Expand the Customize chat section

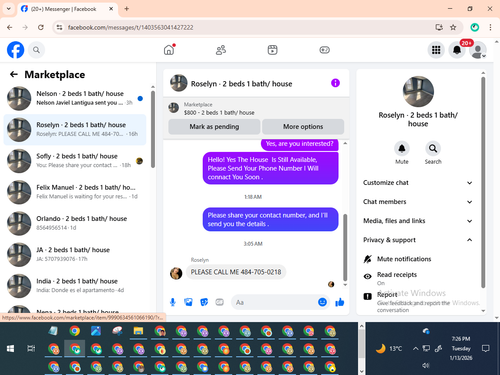418,183
